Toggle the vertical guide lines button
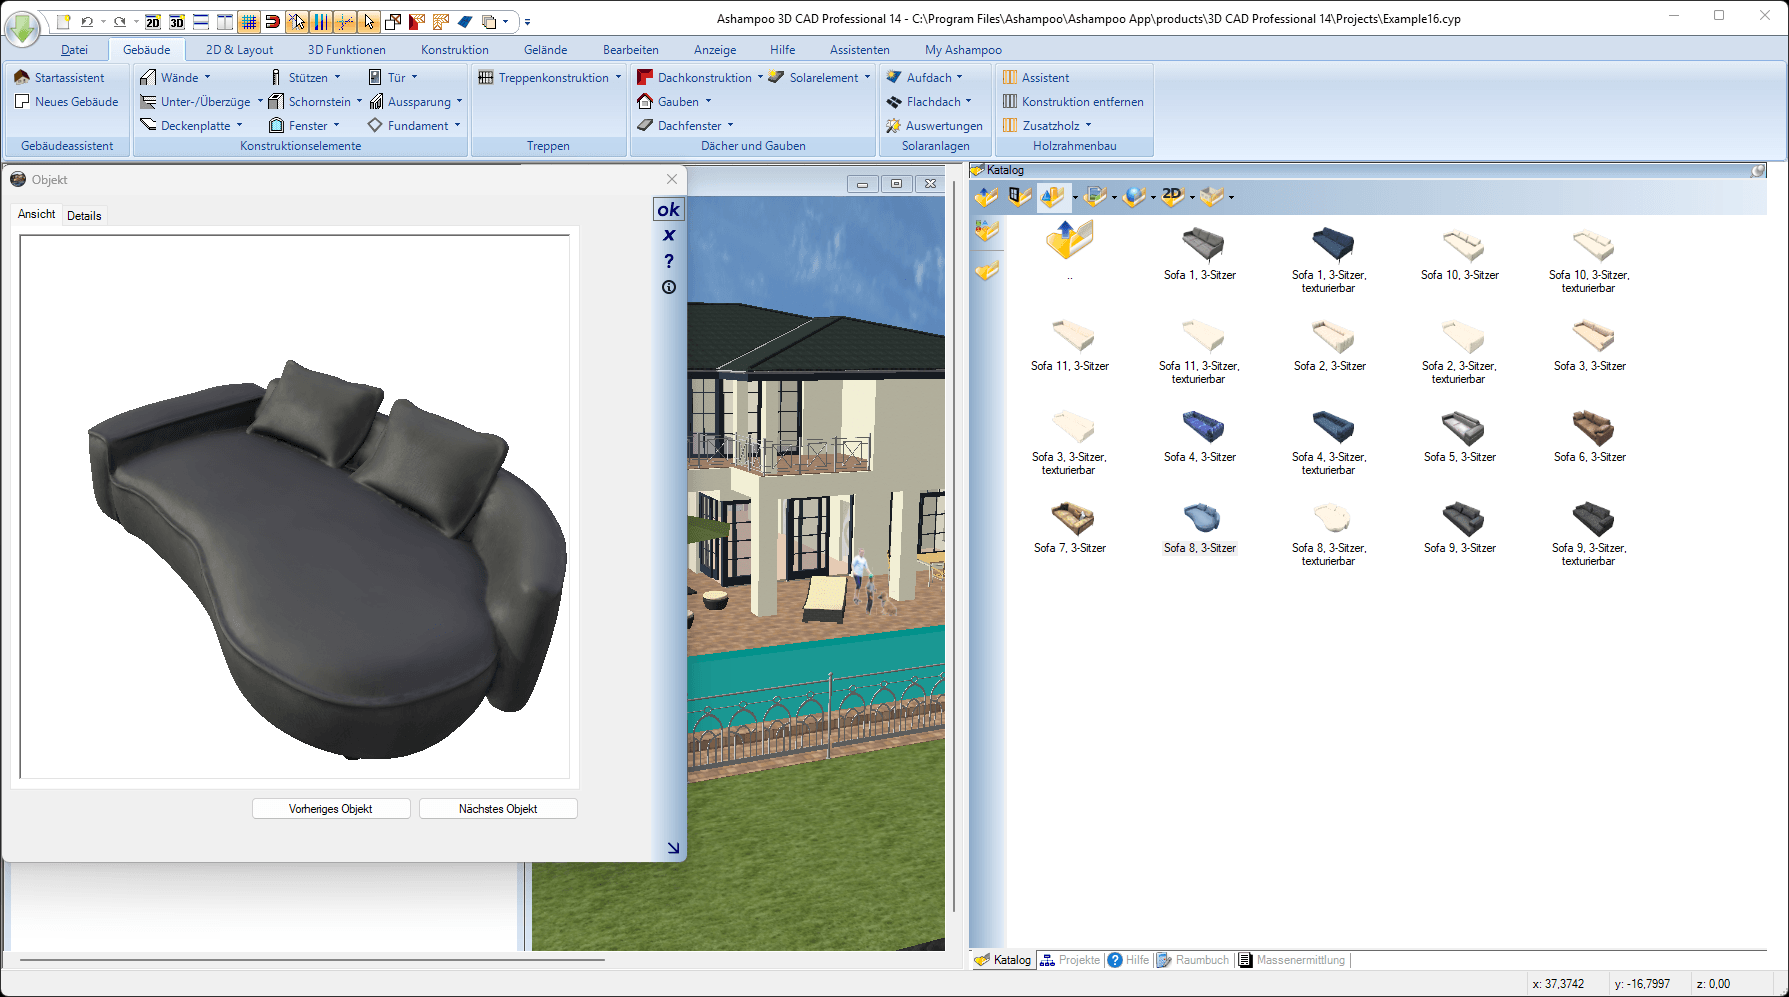Viewport: 1789px width, 997px height. tap(321, 21)
